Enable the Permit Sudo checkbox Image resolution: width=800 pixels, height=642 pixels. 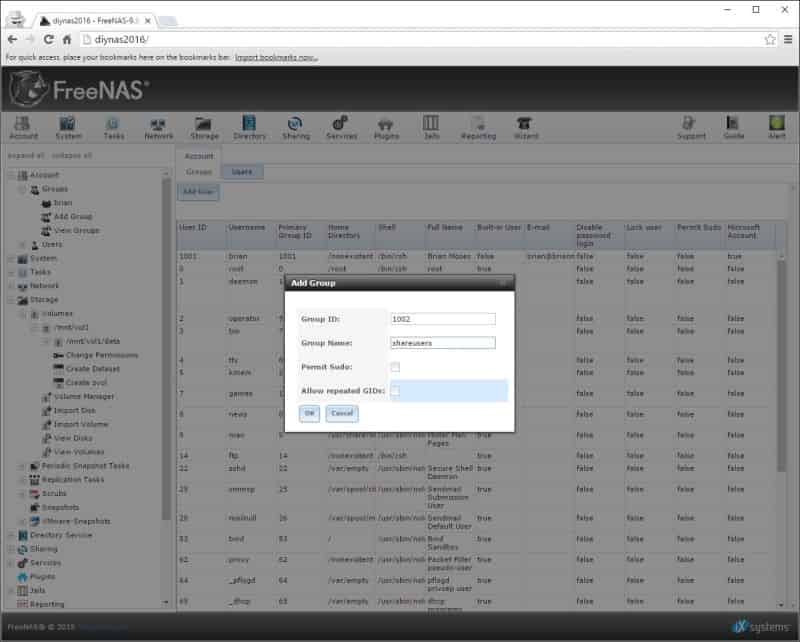tap(395, 367)
